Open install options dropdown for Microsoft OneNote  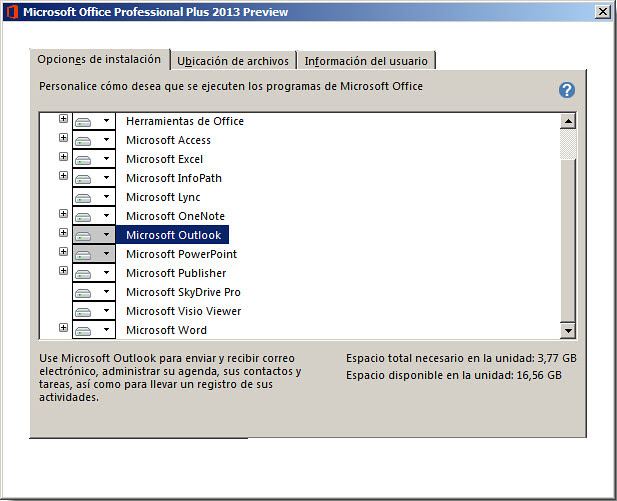click(x=94, y=216)
